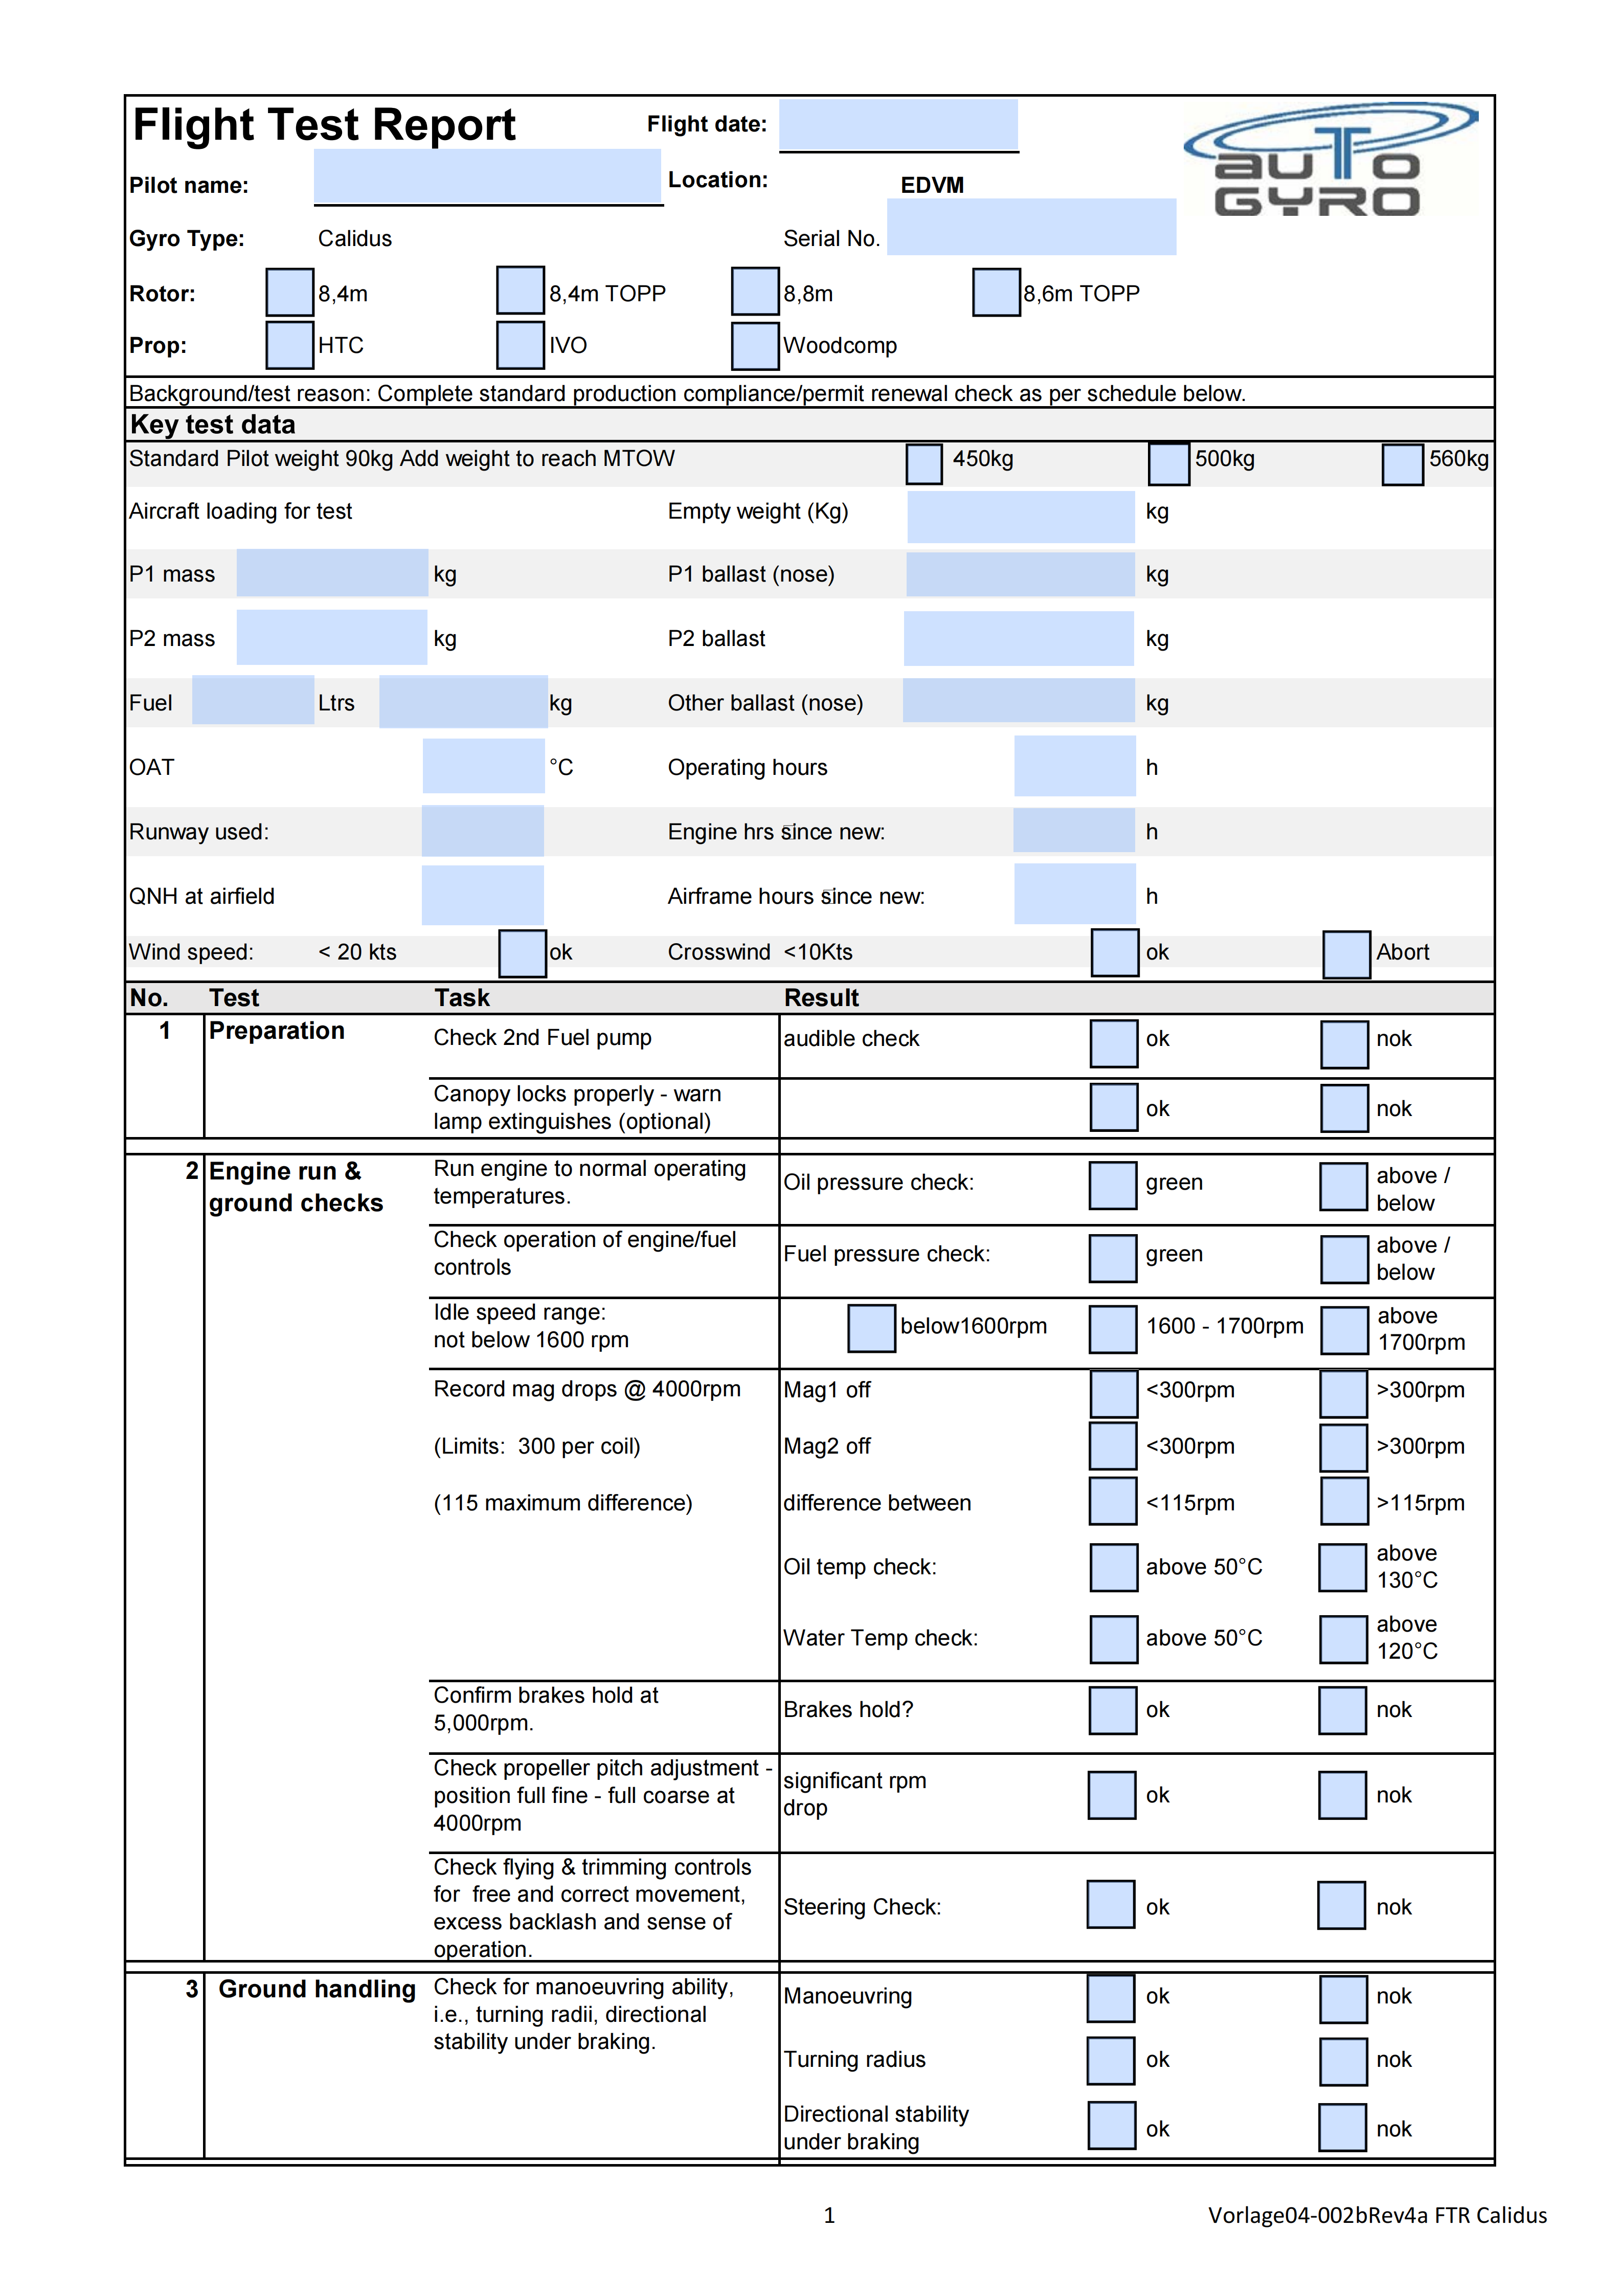This screenshot has height=2296, width=1623.
Task: Click the Flight date input field
Action: tap(898, 125)
